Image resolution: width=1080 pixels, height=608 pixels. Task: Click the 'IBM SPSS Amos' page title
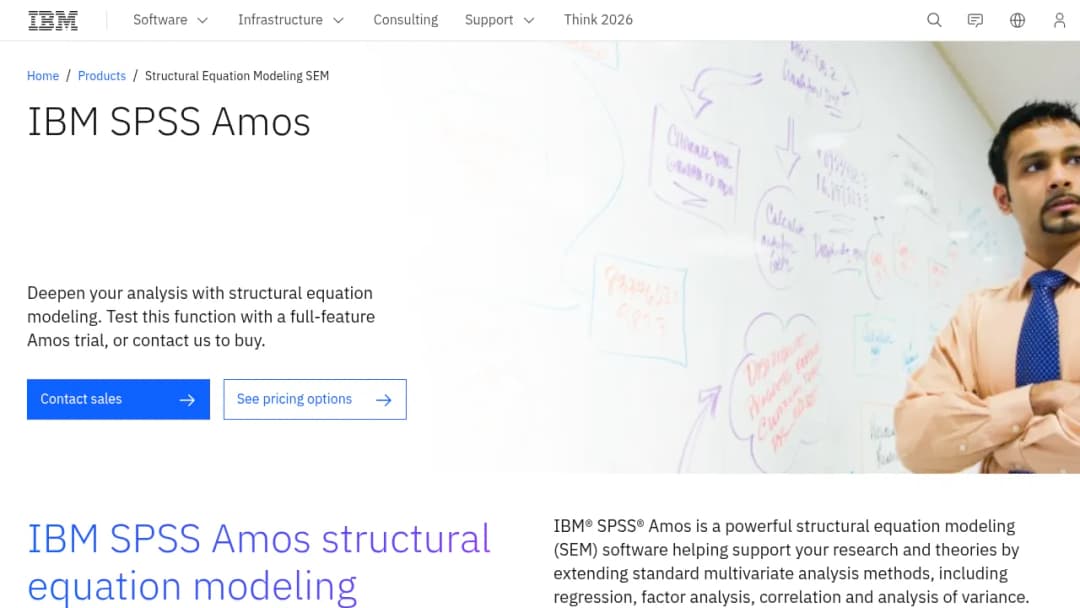(x=169, y=122)
